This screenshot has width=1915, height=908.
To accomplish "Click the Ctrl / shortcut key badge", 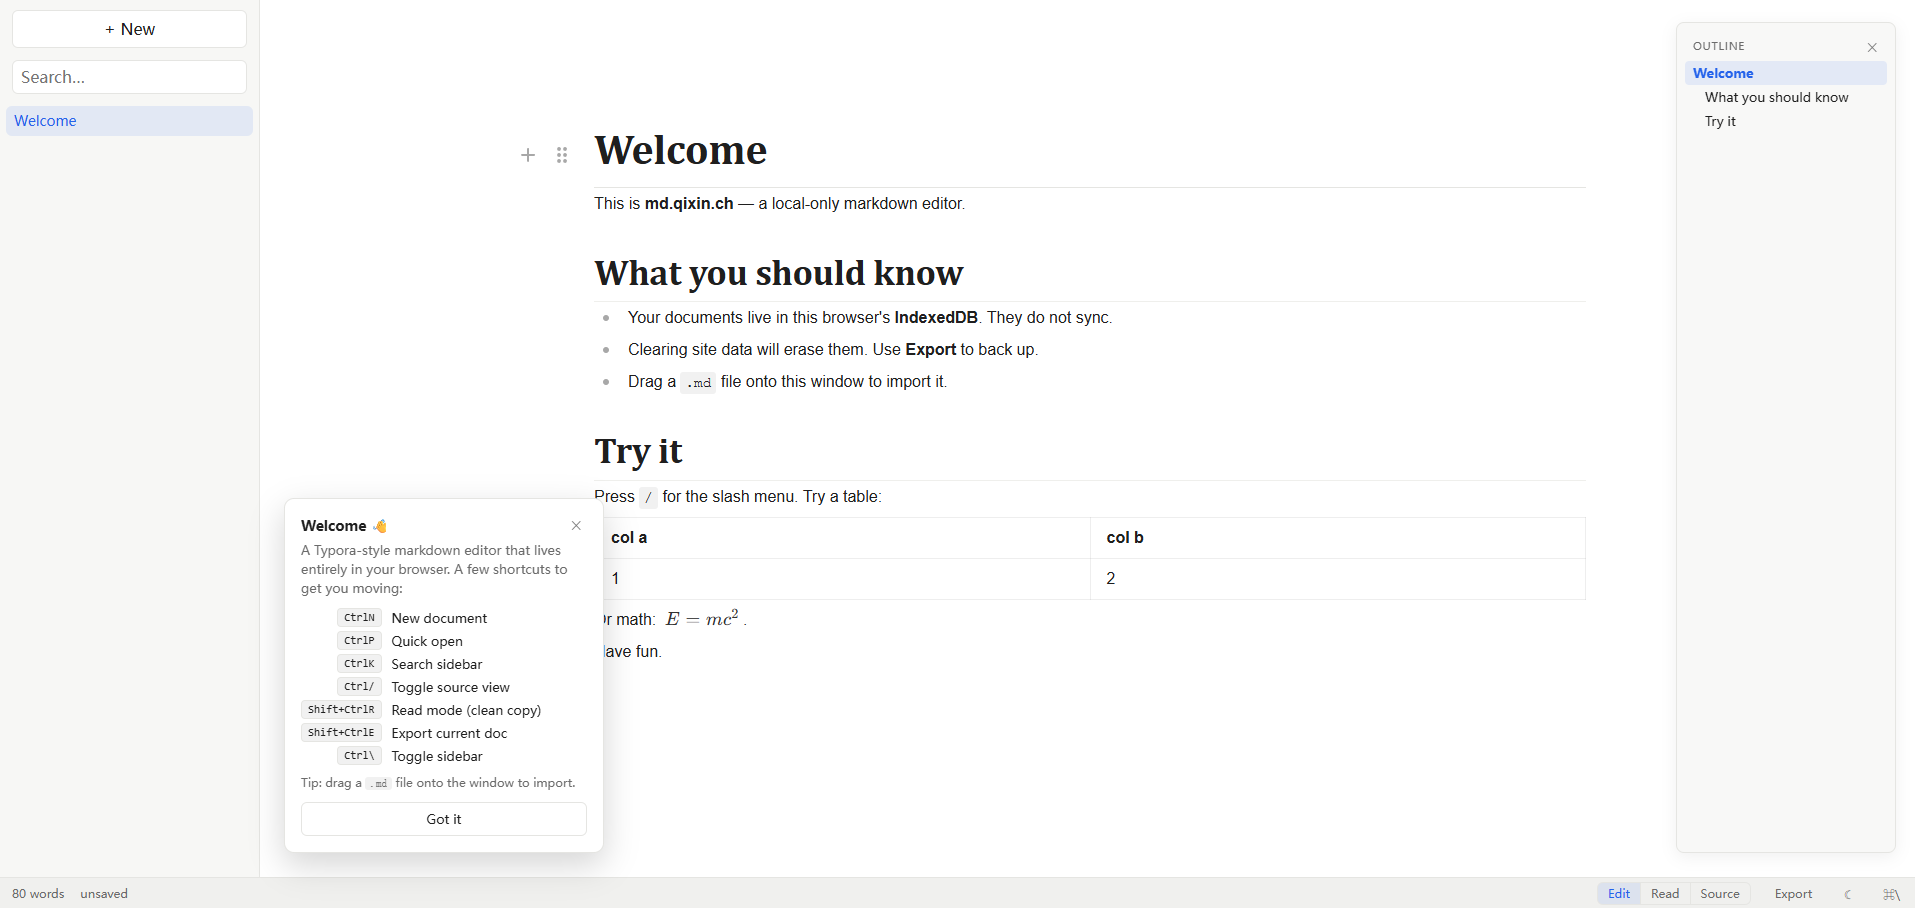I will [359, 687].
